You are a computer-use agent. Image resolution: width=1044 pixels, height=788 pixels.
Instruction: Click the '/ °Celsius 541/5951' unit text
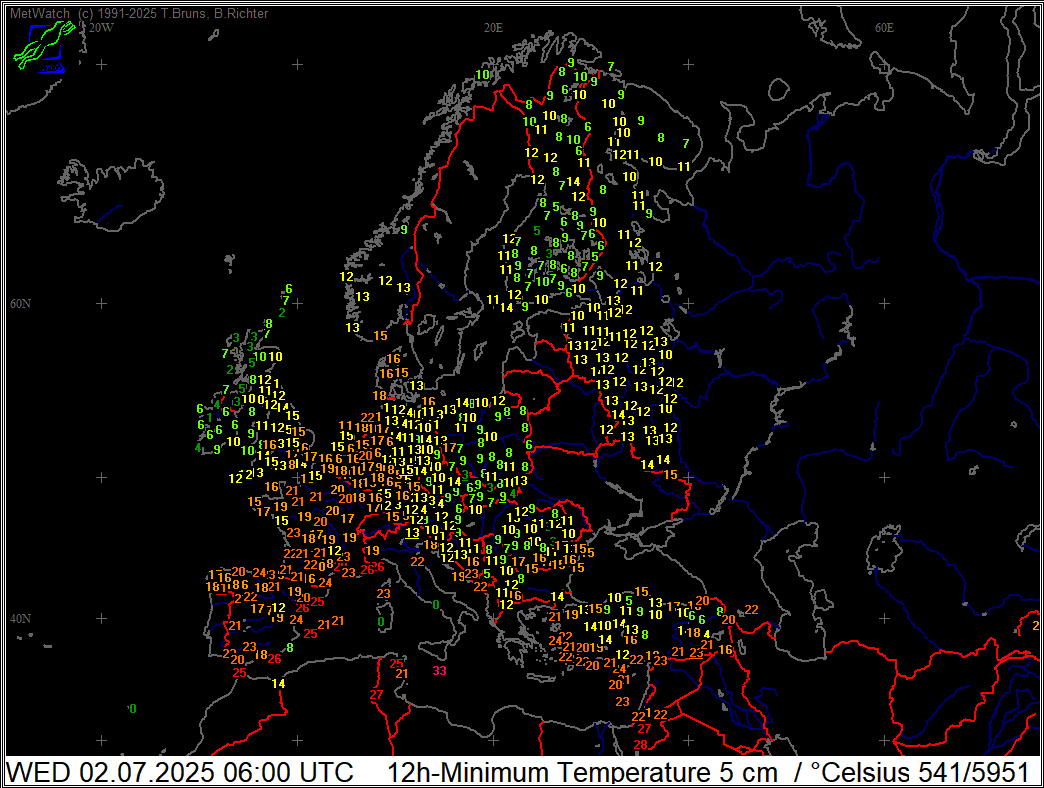[x=912, y=772]
